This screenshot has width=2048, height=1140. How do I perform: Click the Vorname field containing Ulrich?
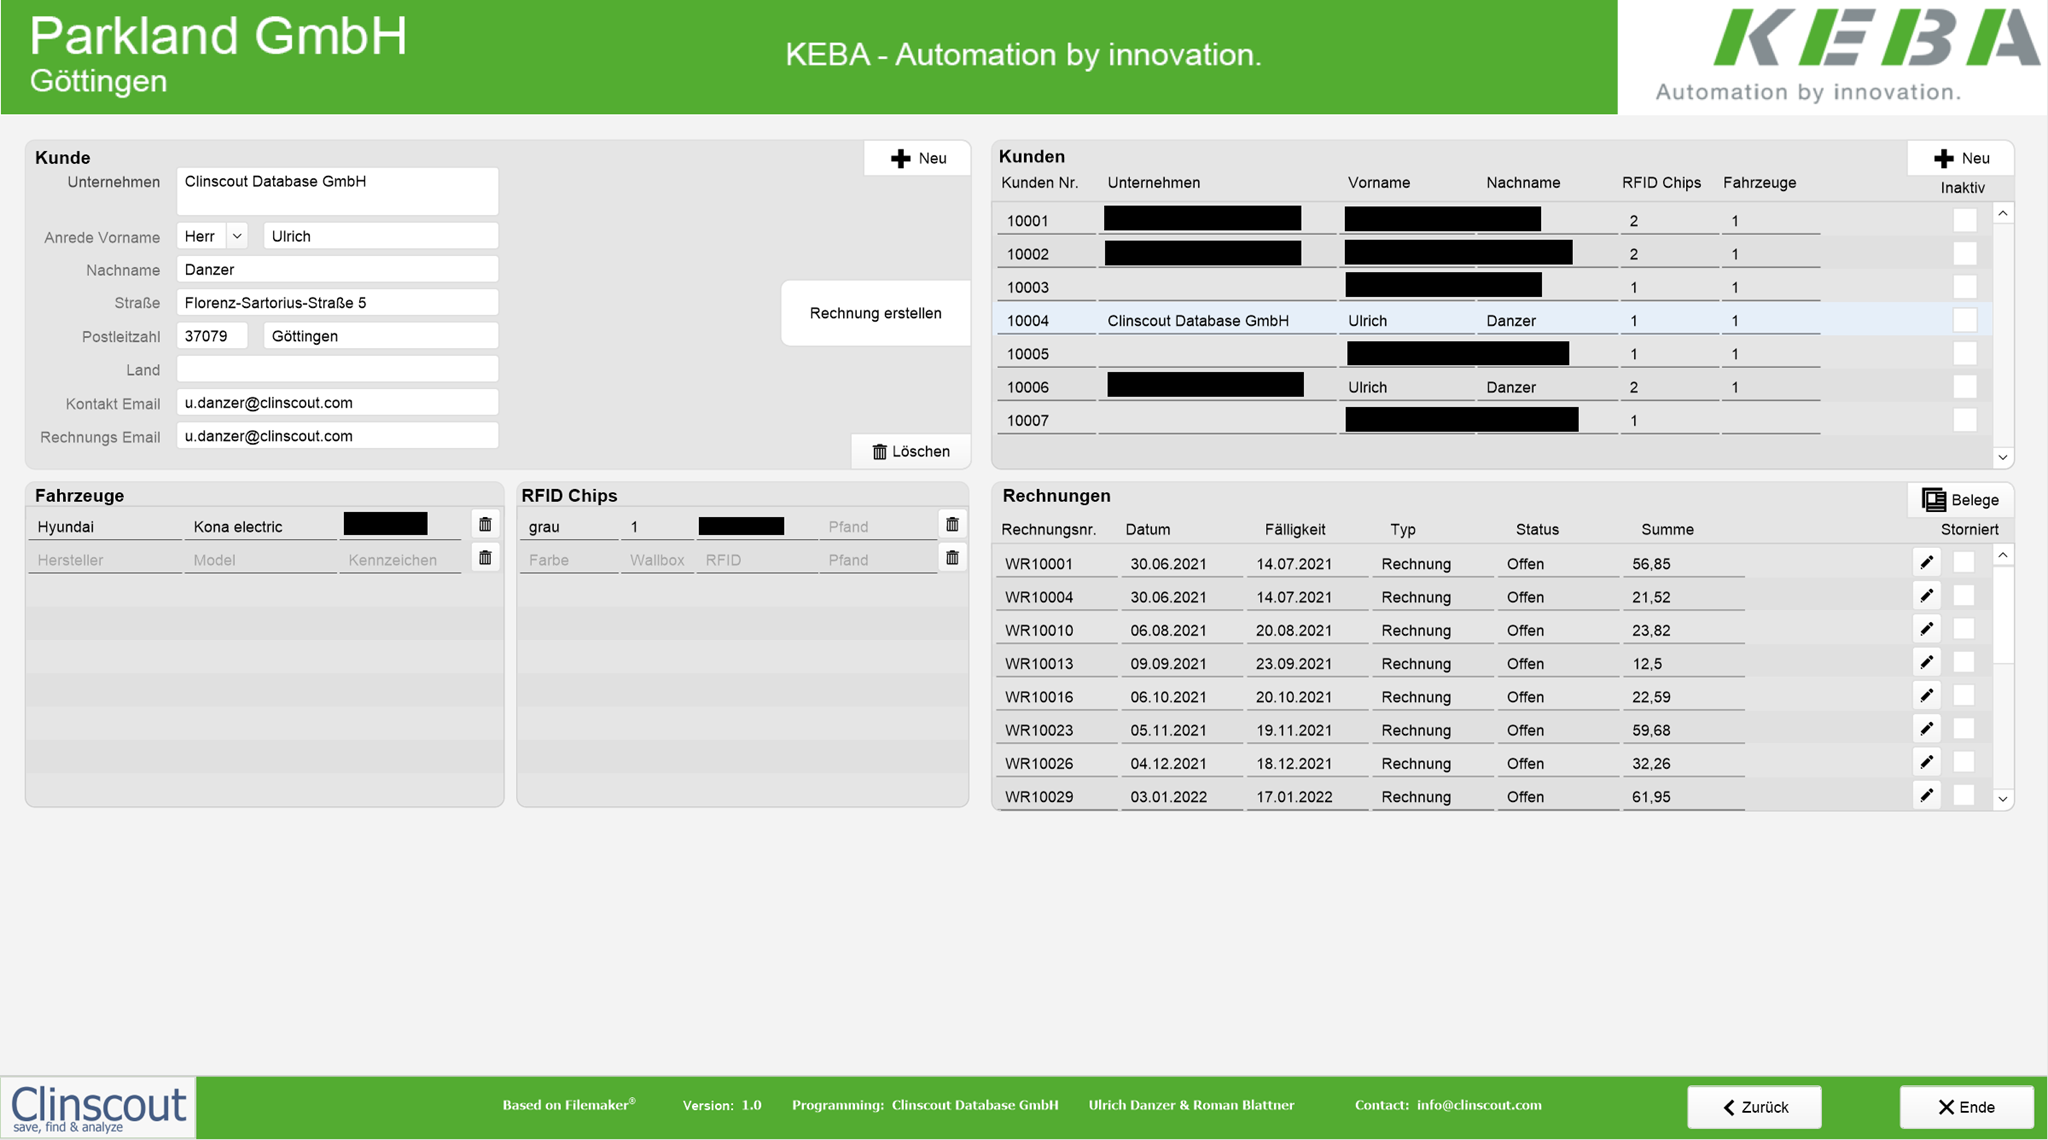380,236
